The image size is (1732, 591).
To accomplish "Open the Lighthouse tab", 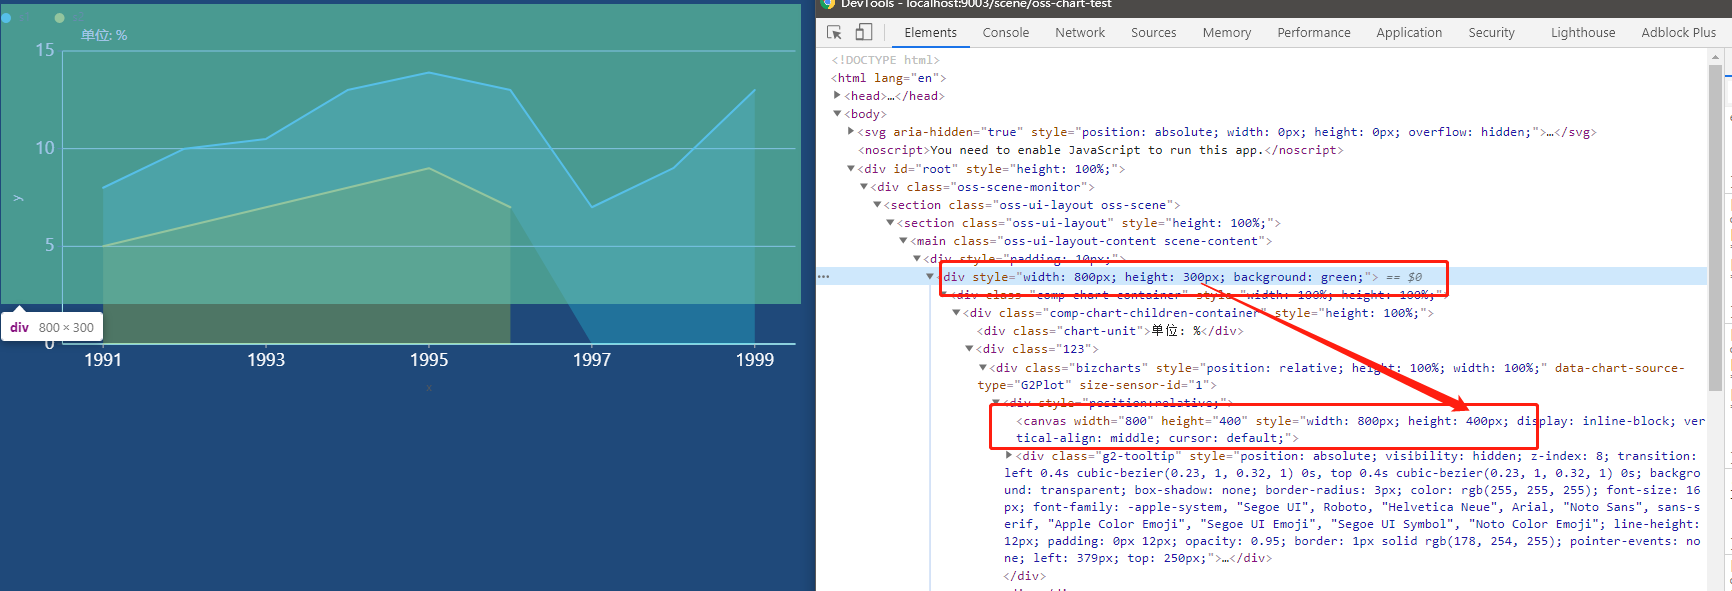I will (1583, 33).
